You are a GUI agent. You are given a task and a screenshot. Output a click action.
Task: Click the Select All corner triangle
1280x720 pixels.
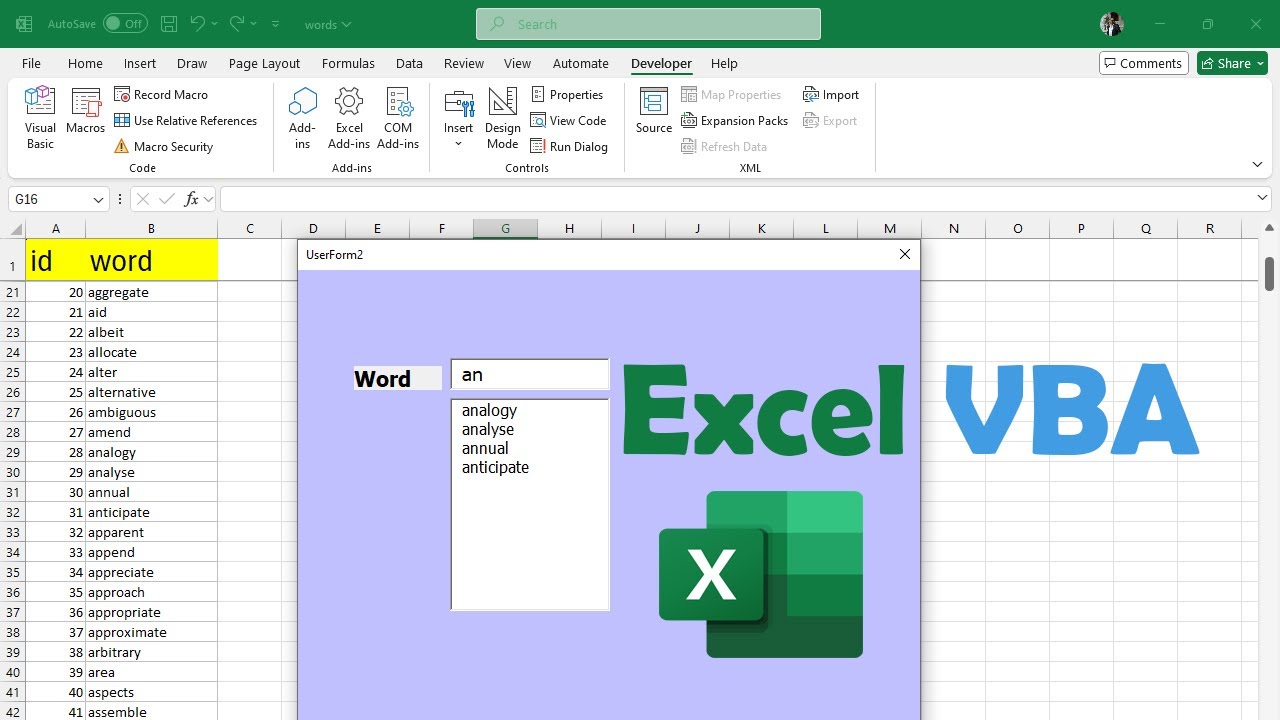click(13, 228)
